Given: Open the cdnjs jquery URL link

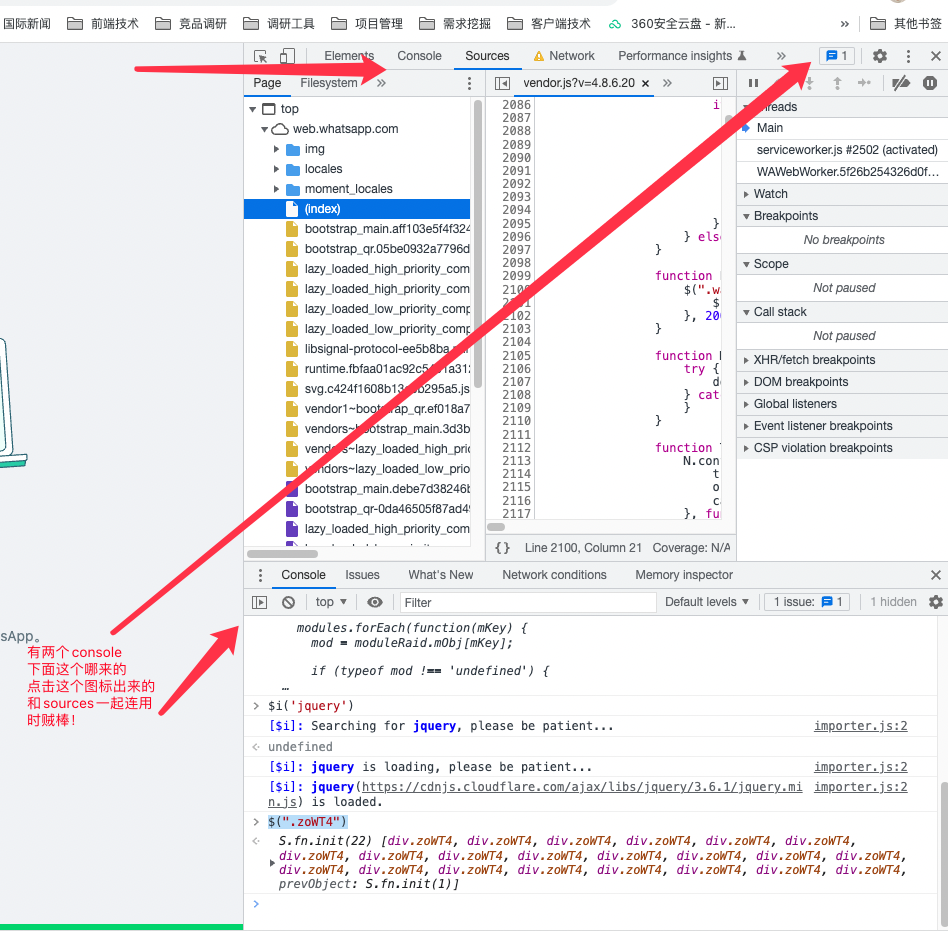Looking at the screenshot, I should point(582,787).
